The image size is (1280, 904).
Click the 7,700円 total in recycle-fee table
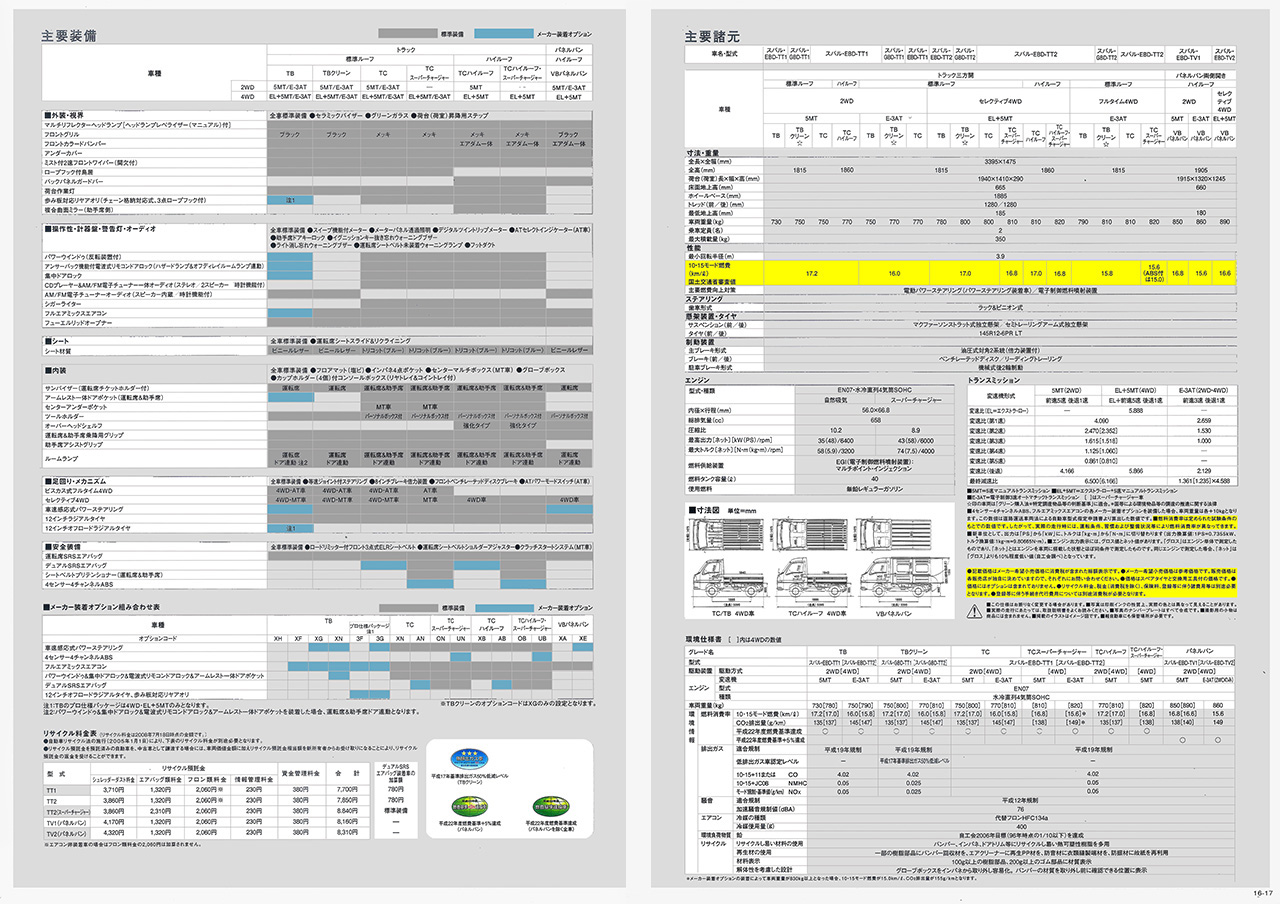(x=348, y=791)
